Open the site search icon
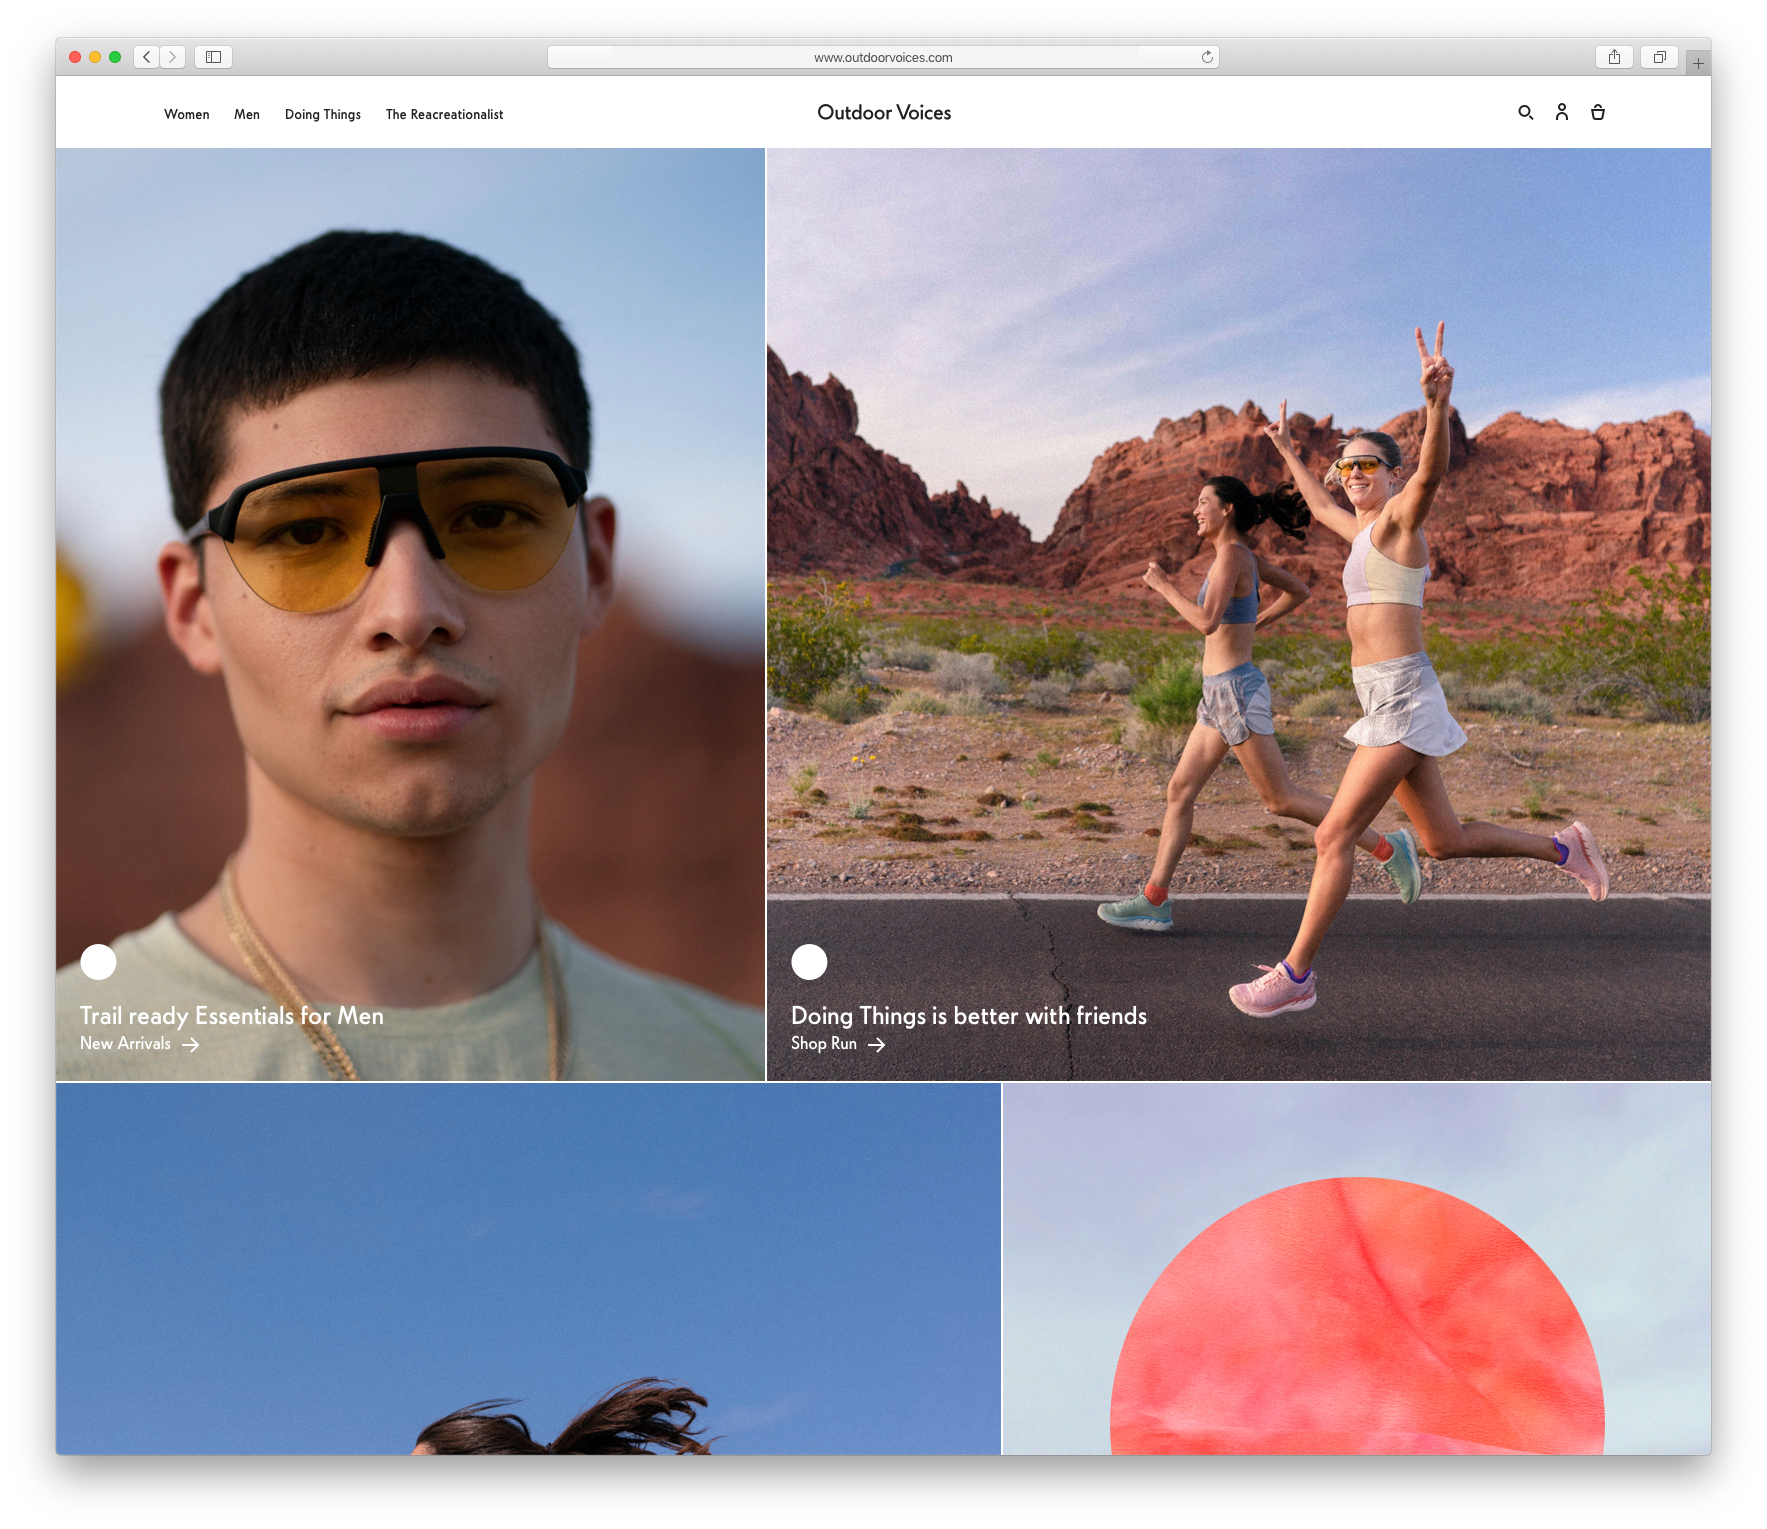 coord(1525,112)
